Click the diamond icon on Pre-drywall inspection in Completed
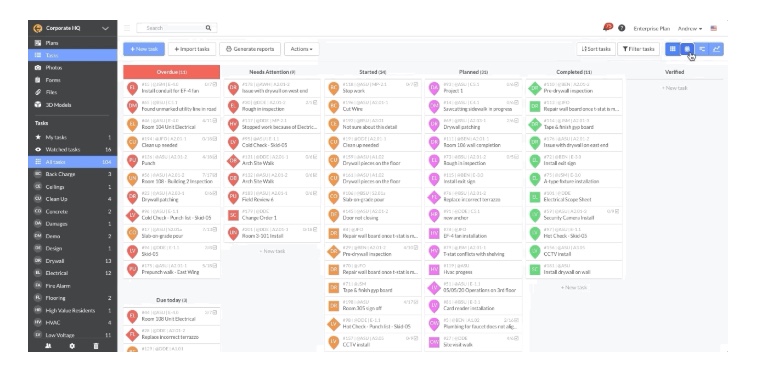 point(535,88)
